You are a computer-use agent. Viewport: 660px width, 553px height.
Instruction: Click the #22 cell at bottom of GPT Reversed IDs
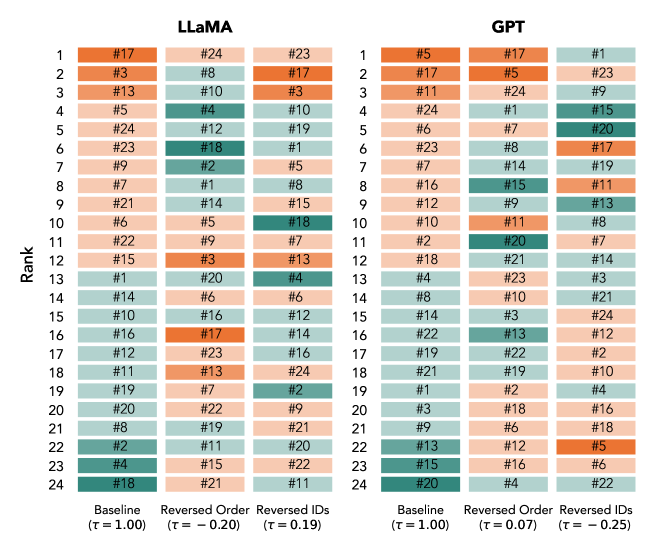tap(595, 484)
